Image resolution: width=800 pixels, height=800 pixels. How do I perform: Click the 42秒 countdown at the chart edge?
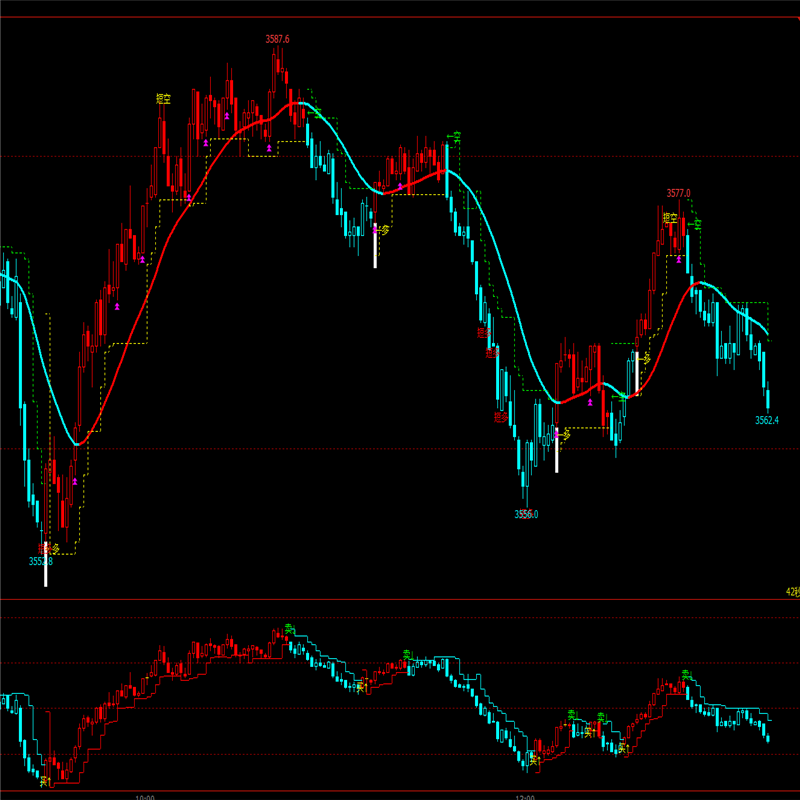[x=793, y=592]
